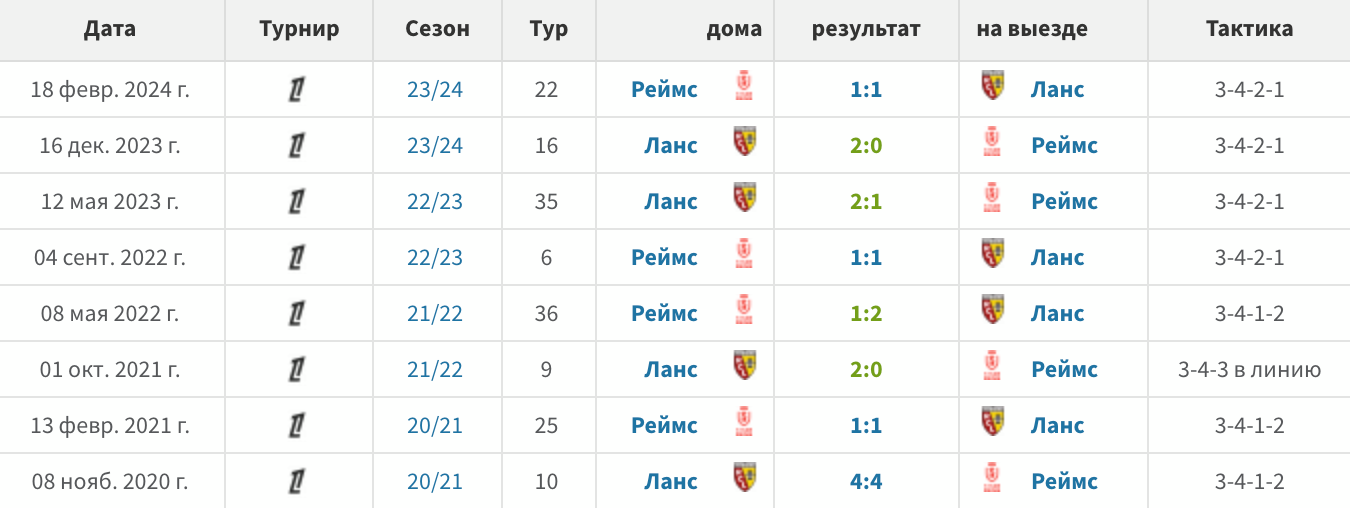1350x508 pixels.
Task: Click Ligue 1 icon in 08 нояб. 2020 row
Action: click(x=296, y=482)
